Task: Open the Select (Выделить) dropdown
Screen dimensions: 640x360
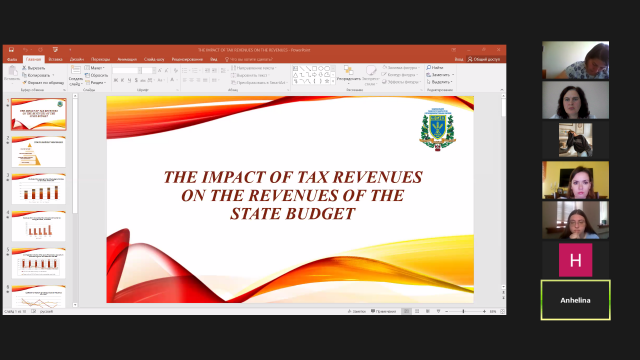Action: point(440,82)
